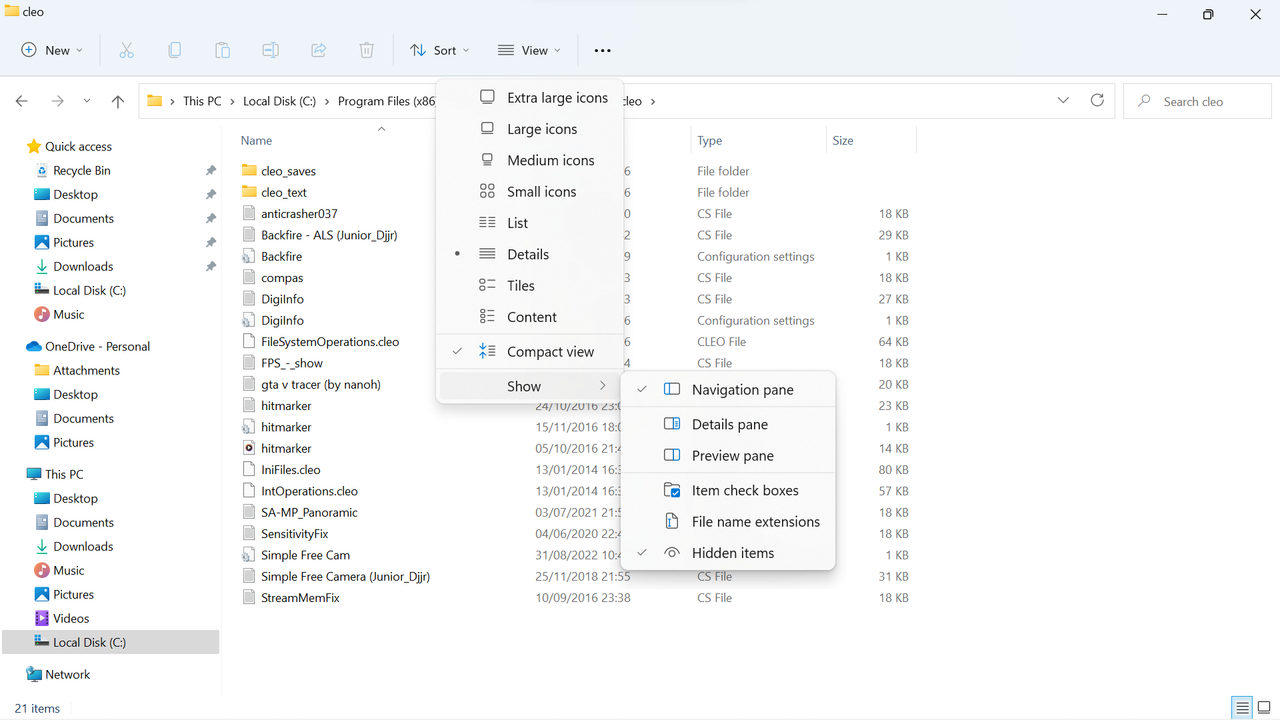
Task: Choose Medium icons layout
Action: [530, 160]
